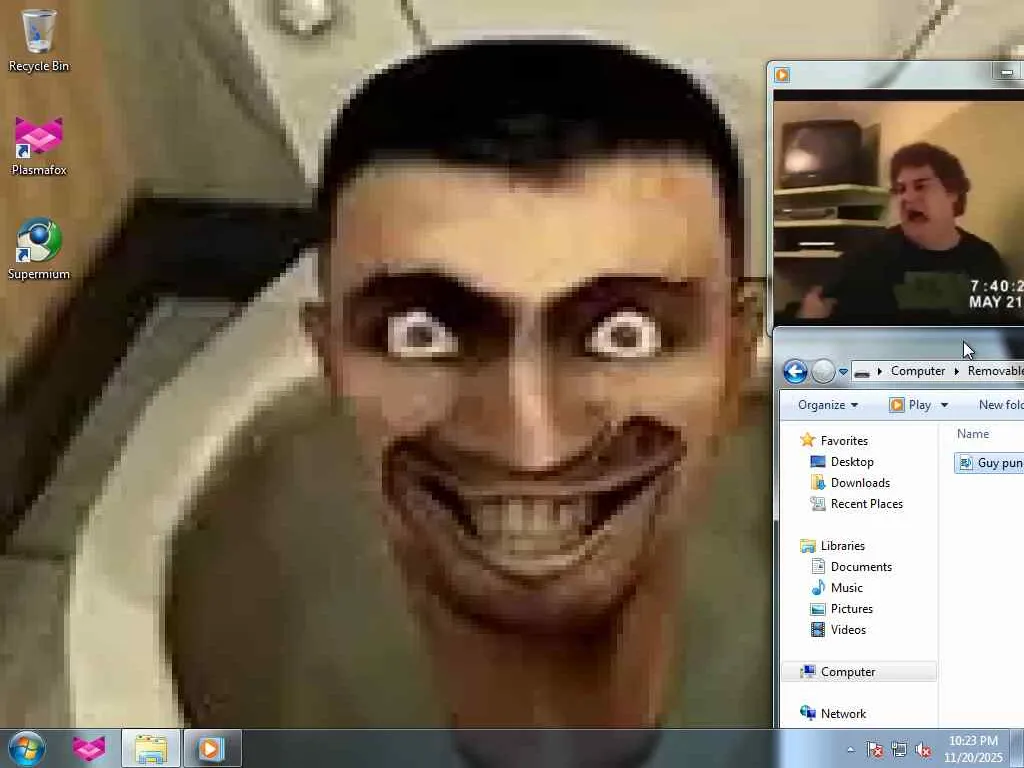
Task: Open Downloads under Favorites
Action: 859,483
